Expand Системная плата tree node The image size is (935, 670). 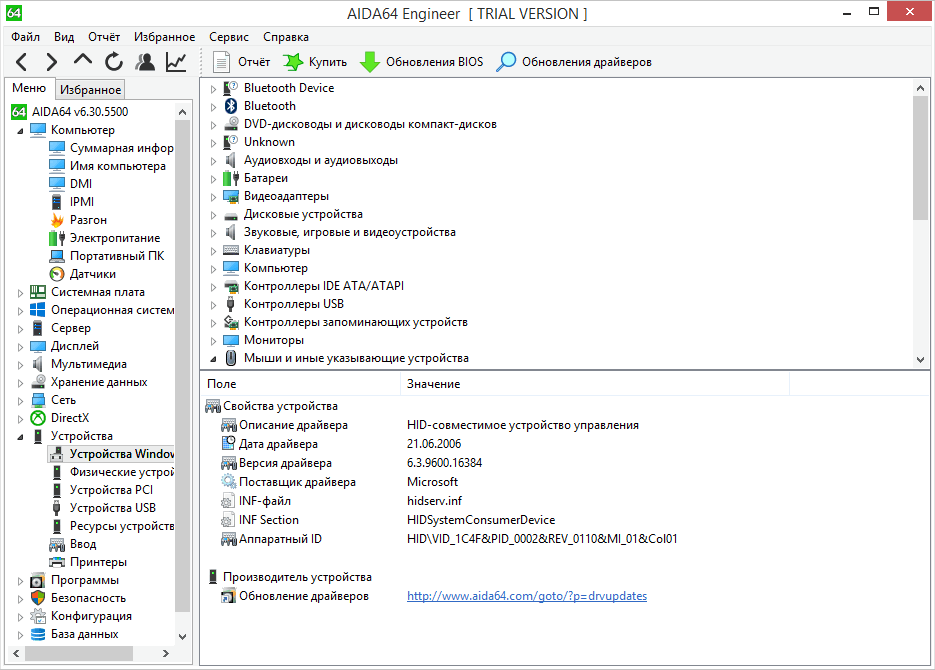[x=22, y=293]
